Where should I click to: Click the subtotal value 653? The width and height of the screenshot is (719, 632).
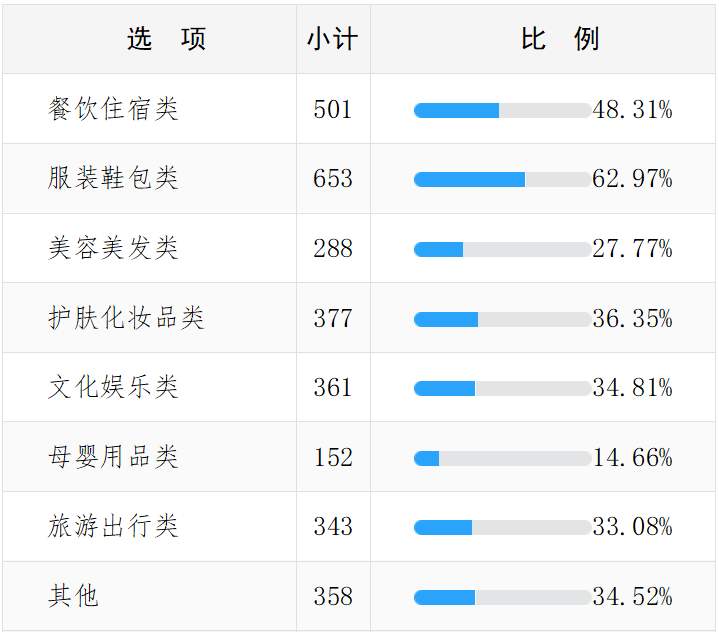point(333,178)
